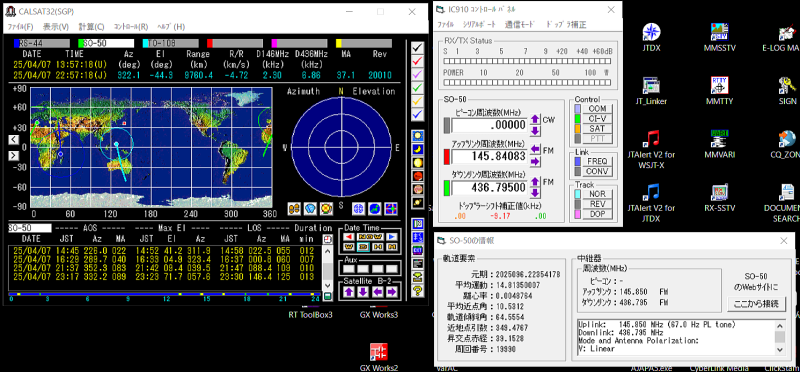Click the footprints icon below azimuth plot
Screen dimensions: 800x372
[294, 208]
